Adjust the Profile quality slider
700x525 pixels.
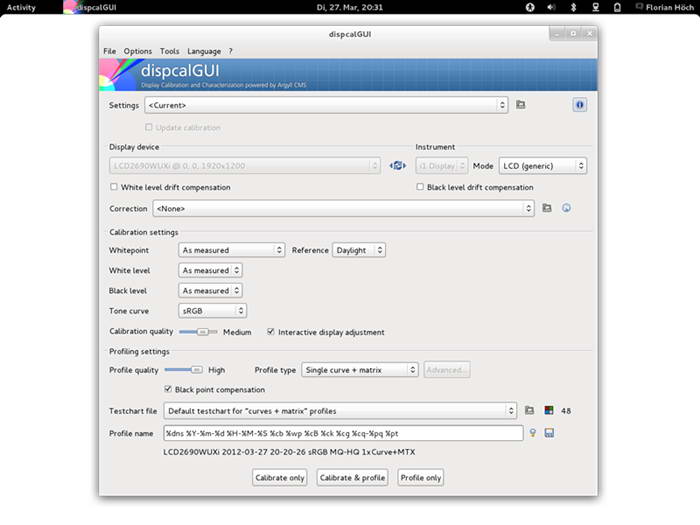(183, 370)
